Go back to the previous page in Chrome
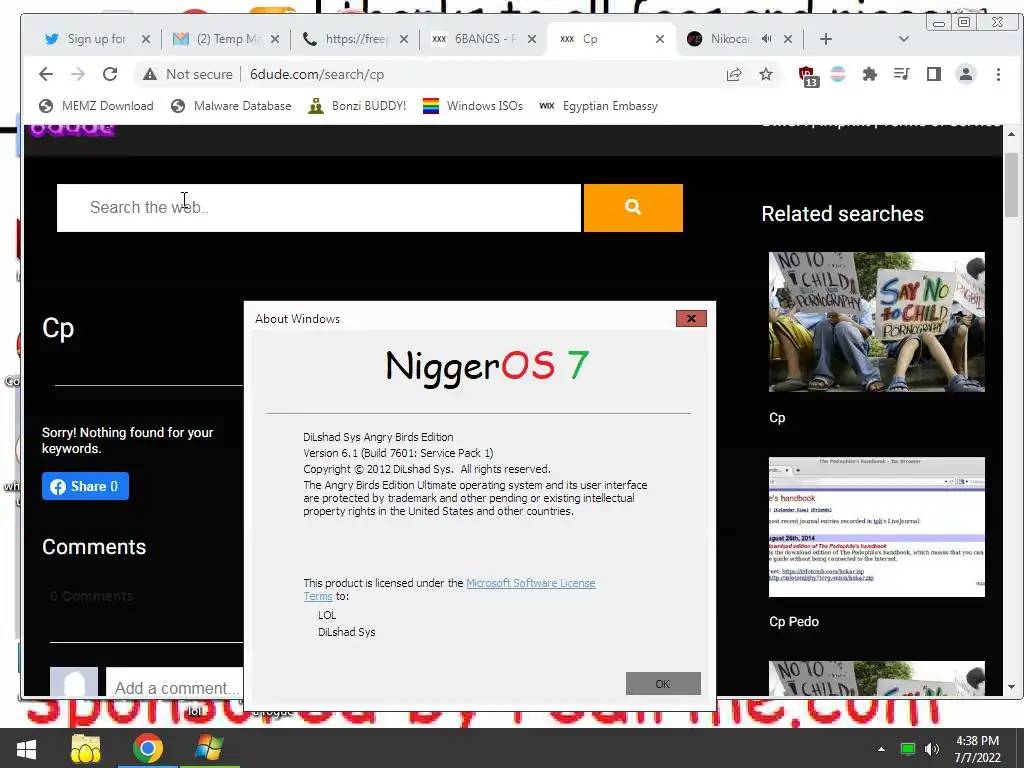 46,74
